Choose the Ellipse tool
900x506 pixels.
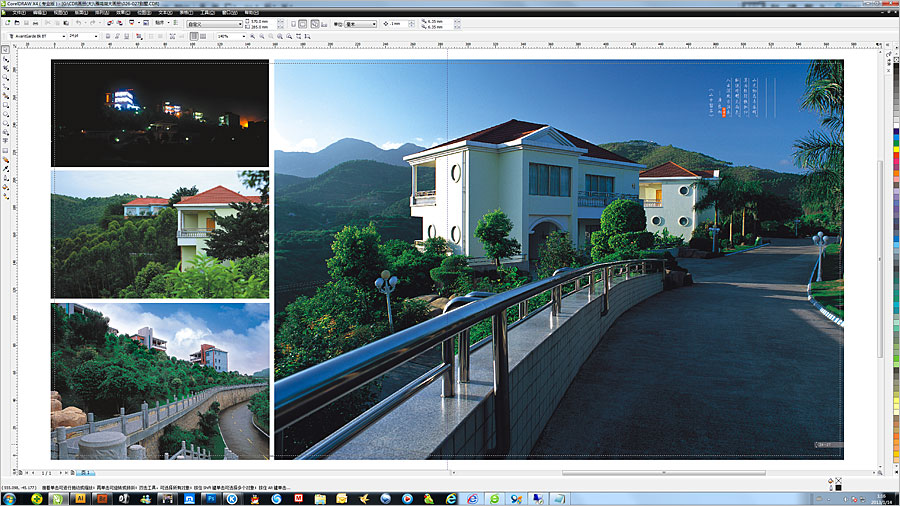point(6,113)
